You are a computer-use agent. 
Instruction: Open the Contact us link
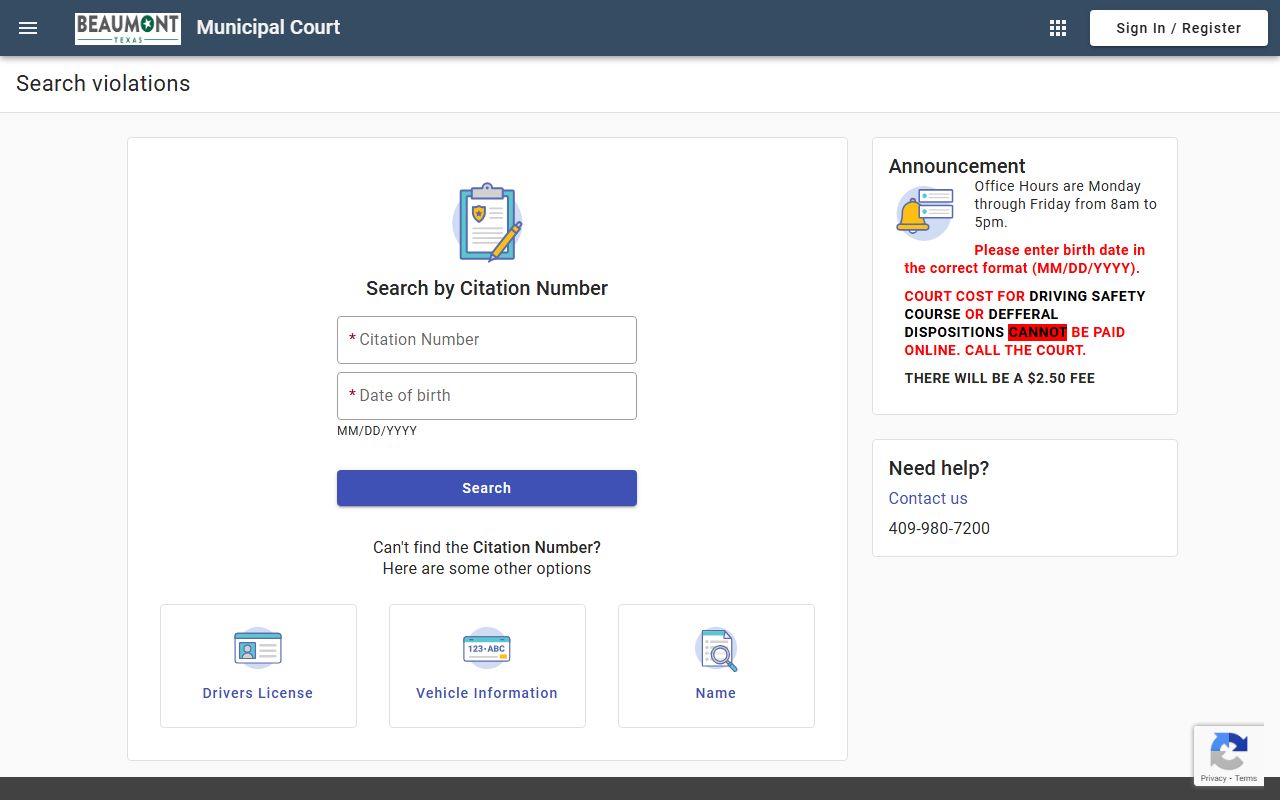pos(928,498)
